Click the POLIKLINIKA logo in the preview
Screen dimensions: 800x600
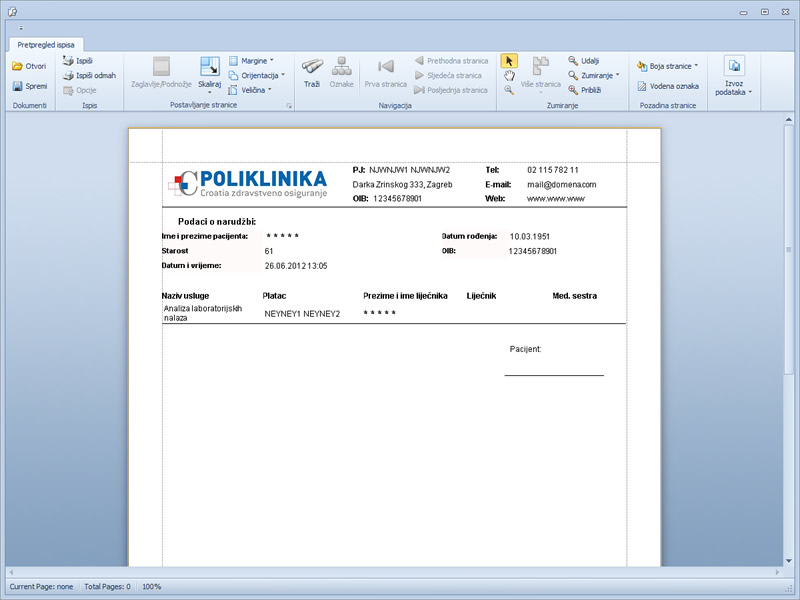(x=248, y=184)
